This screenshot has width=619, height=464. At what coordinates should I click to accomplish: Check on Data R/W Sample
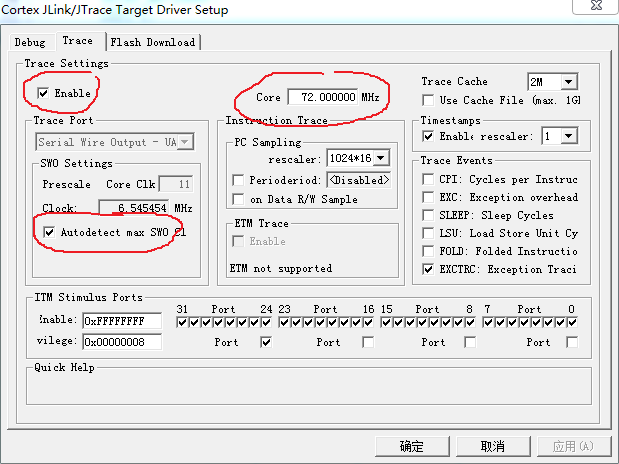tap(238, 199)
